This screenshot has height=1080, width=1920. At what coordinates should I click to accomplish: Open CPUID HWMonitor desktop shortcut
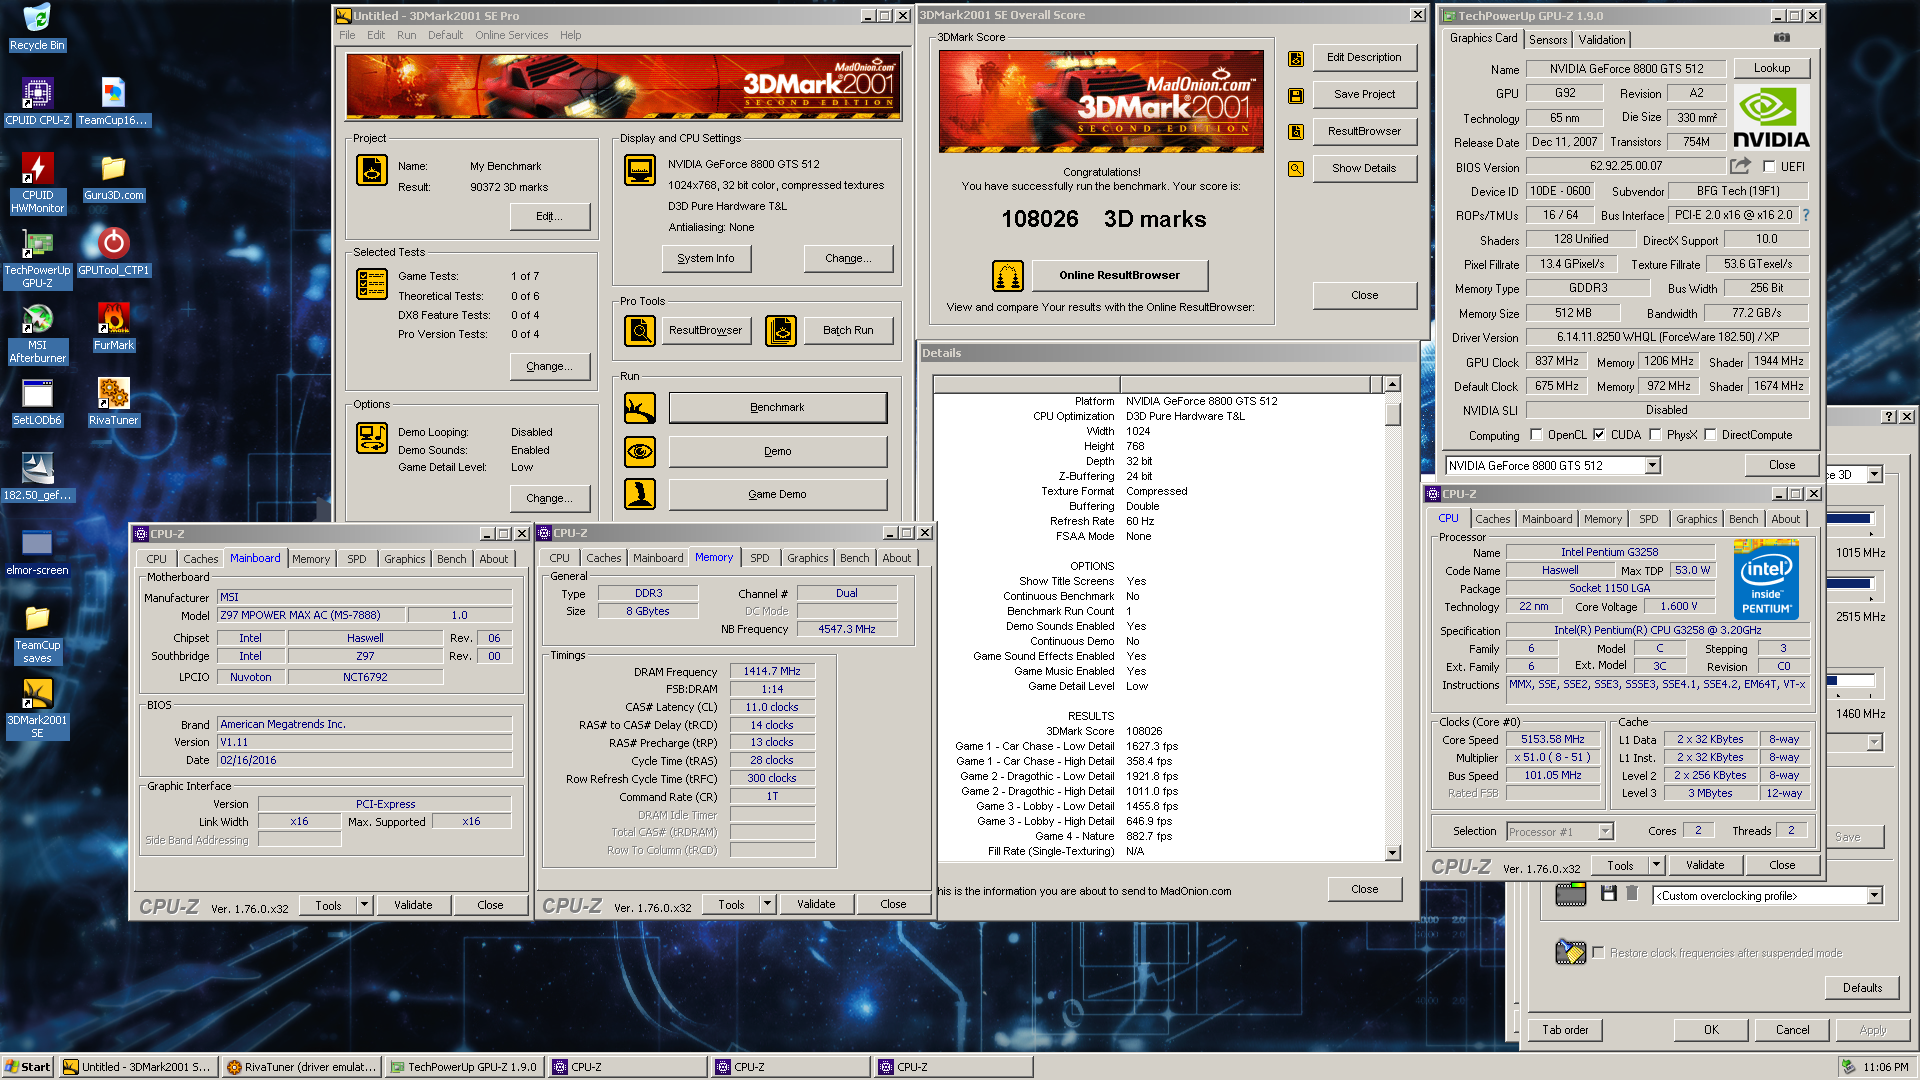pyautogui.click(x=37, y=184)
